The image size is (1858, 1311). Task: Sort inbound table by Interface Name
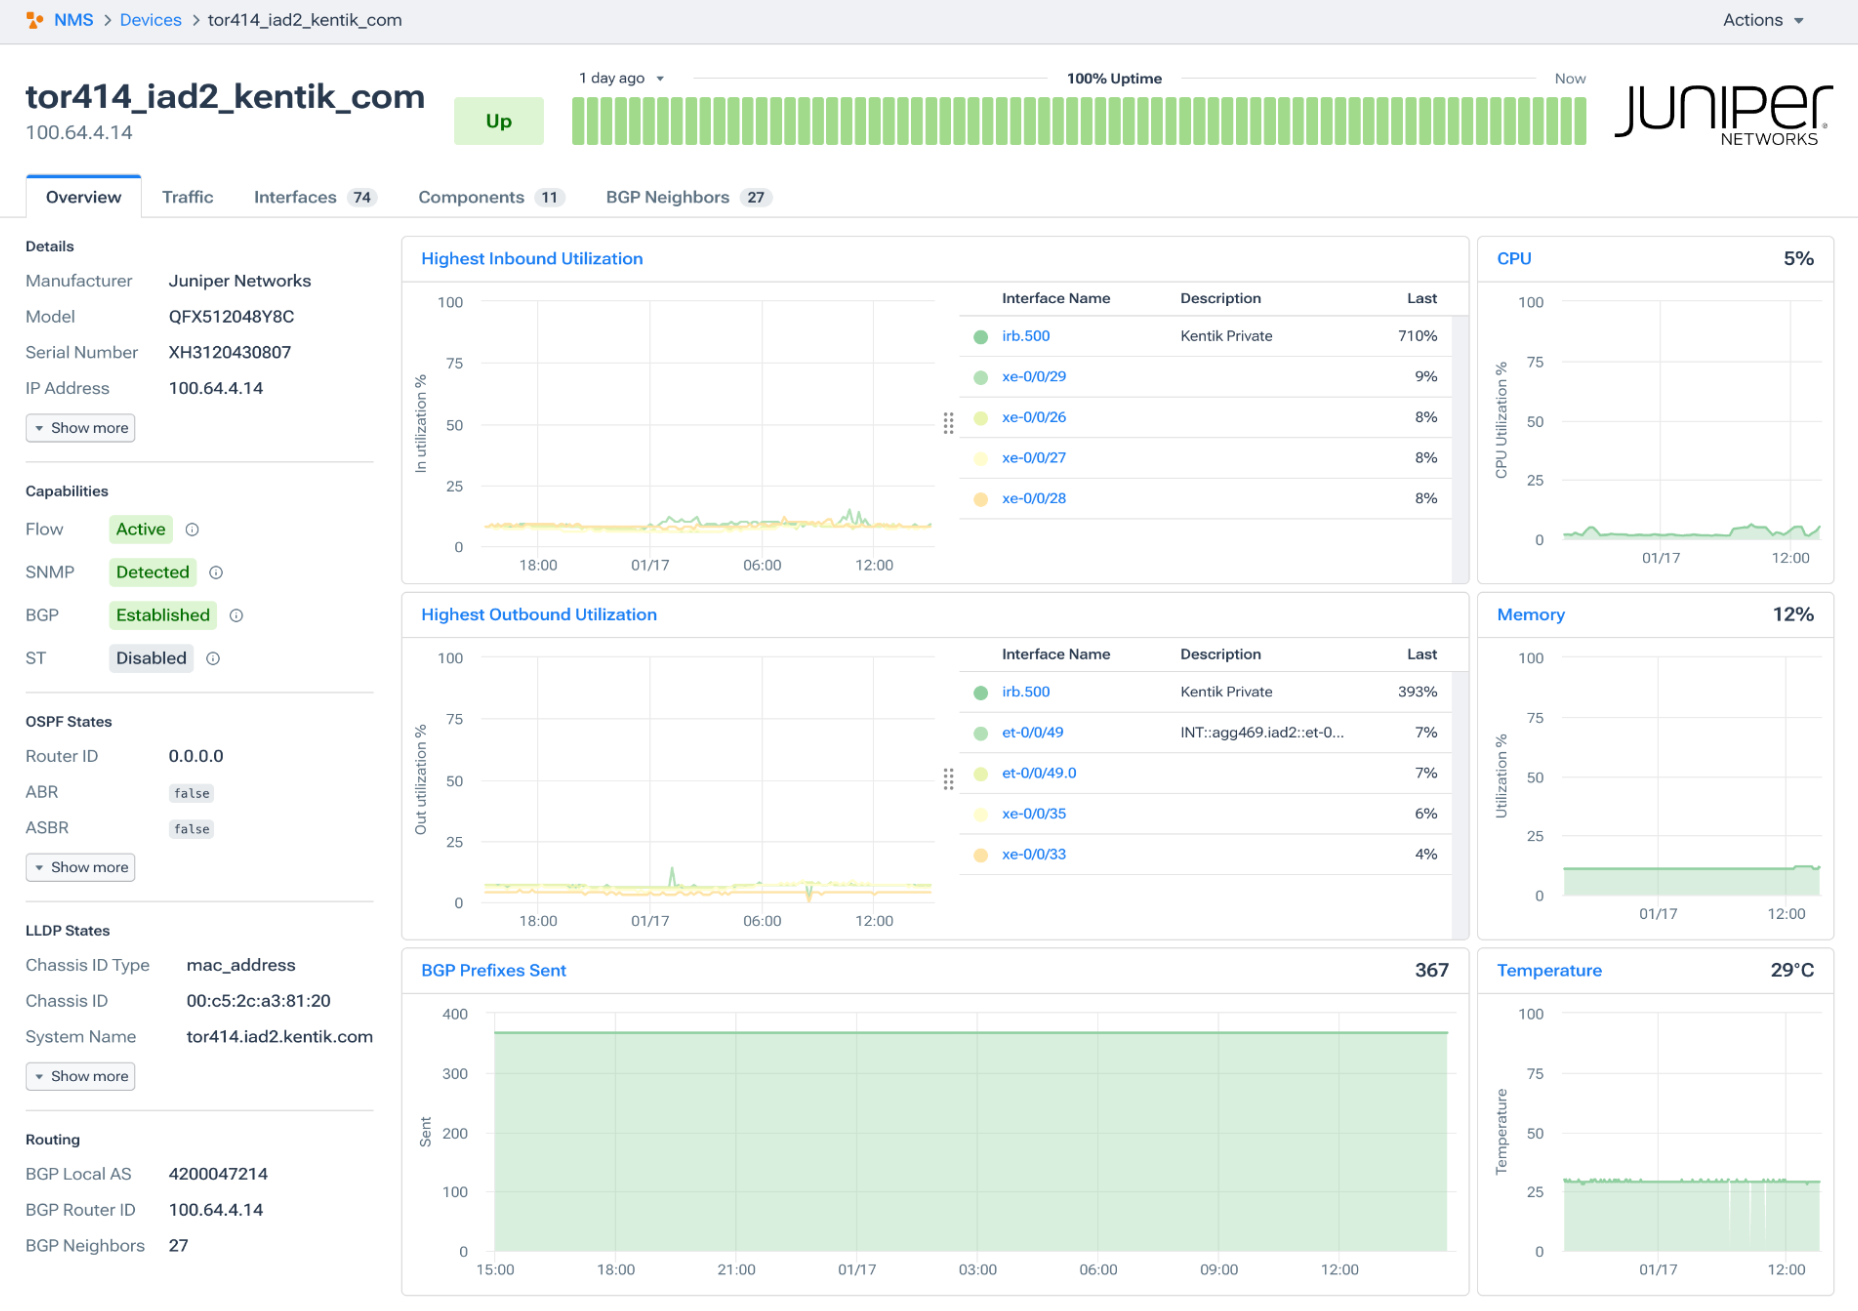coord(1056,299)
